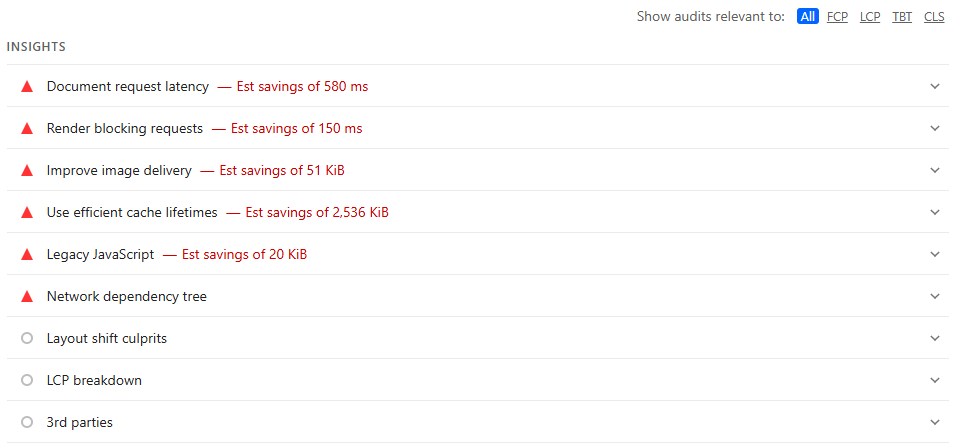Expand the 3rd parties chevron
Image resolution: width=955 pixels, height=445 pixels.
point(935,423)
